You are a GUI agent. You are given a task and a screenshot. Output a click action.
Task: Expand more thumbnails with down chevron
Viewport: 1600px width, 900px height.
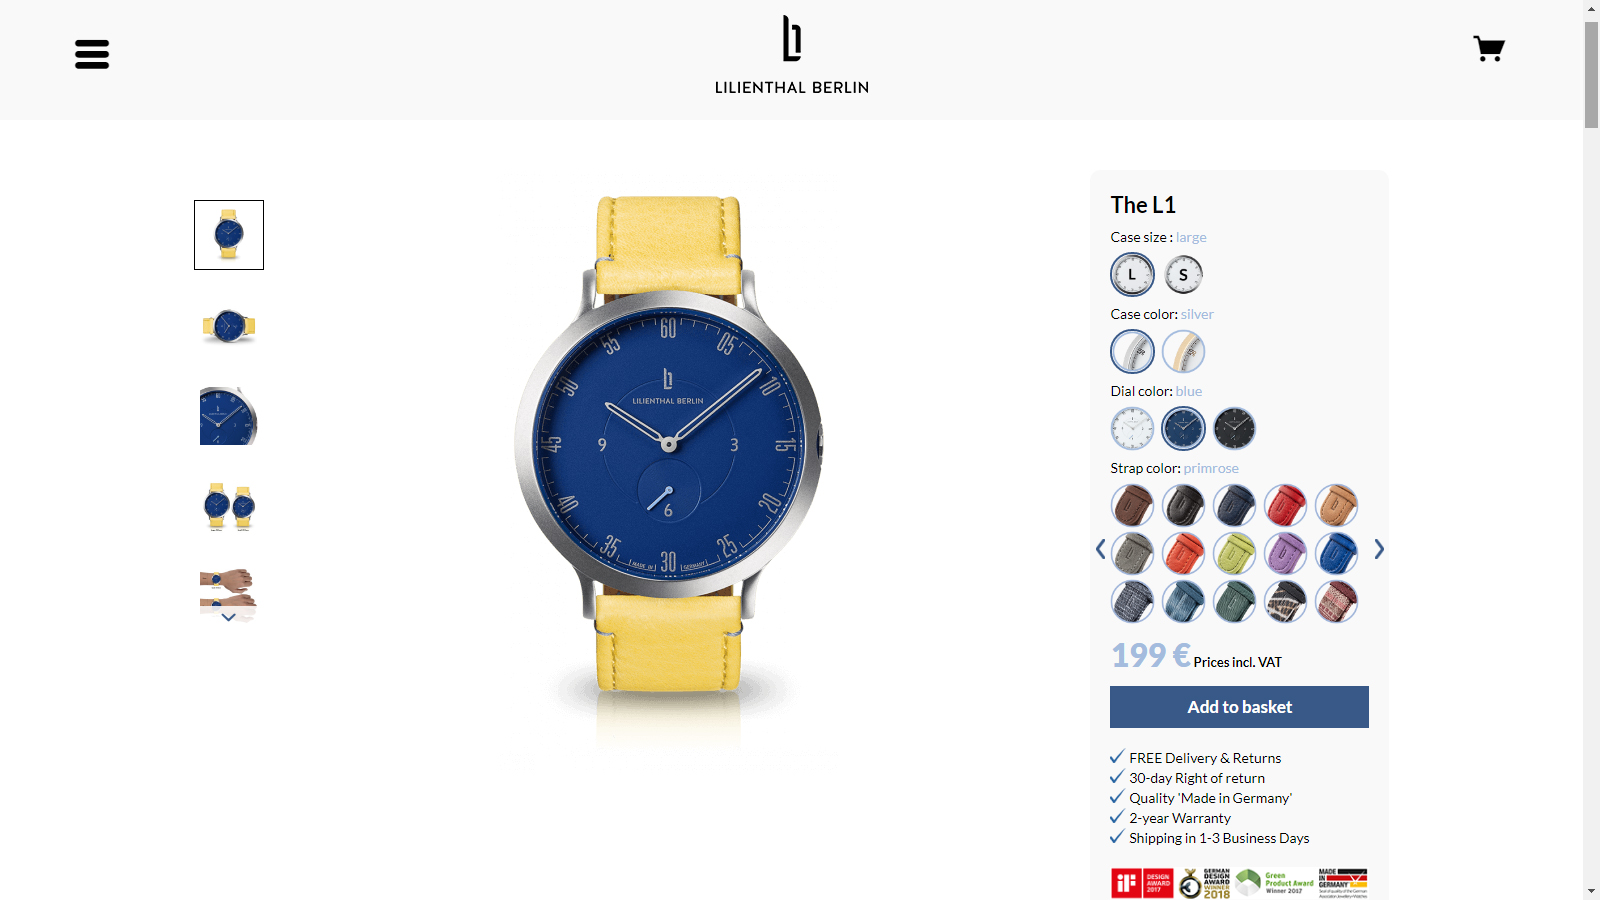pos(228,617)
